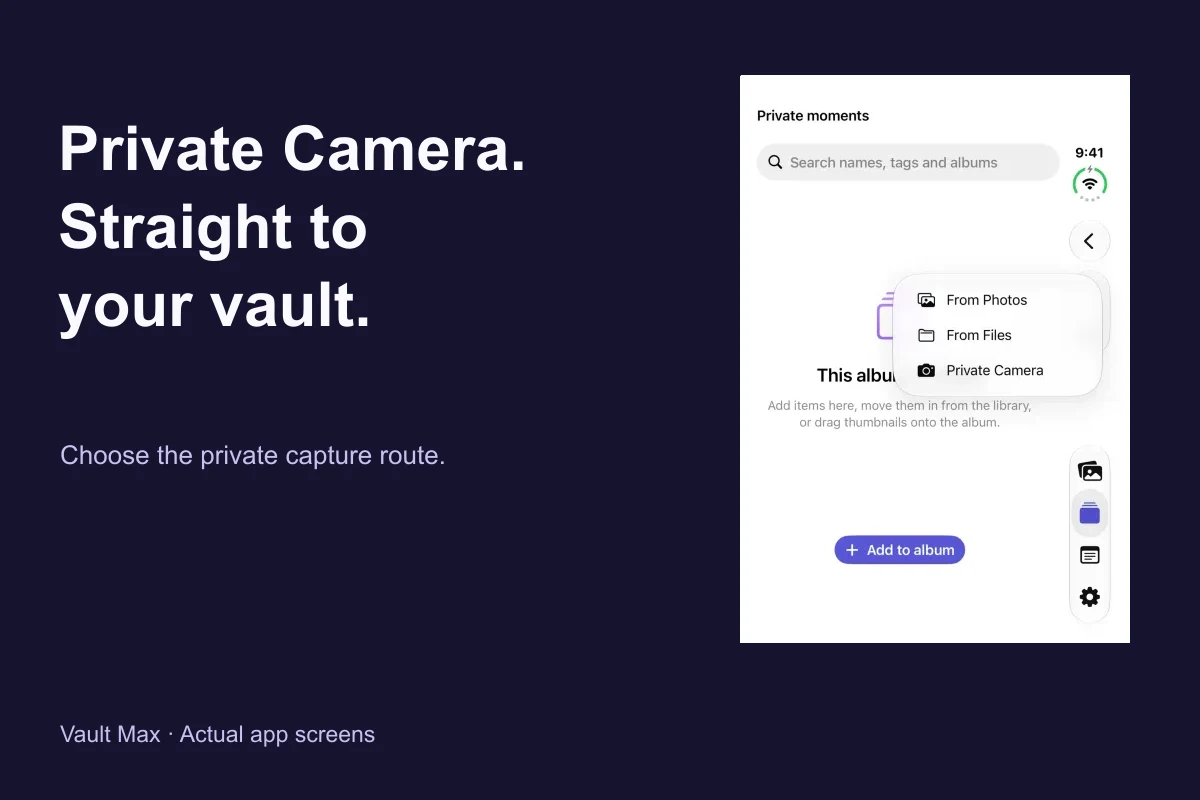
Task: Click 'Choose the private capture route.' caption
Action: [x=253, y=455]
